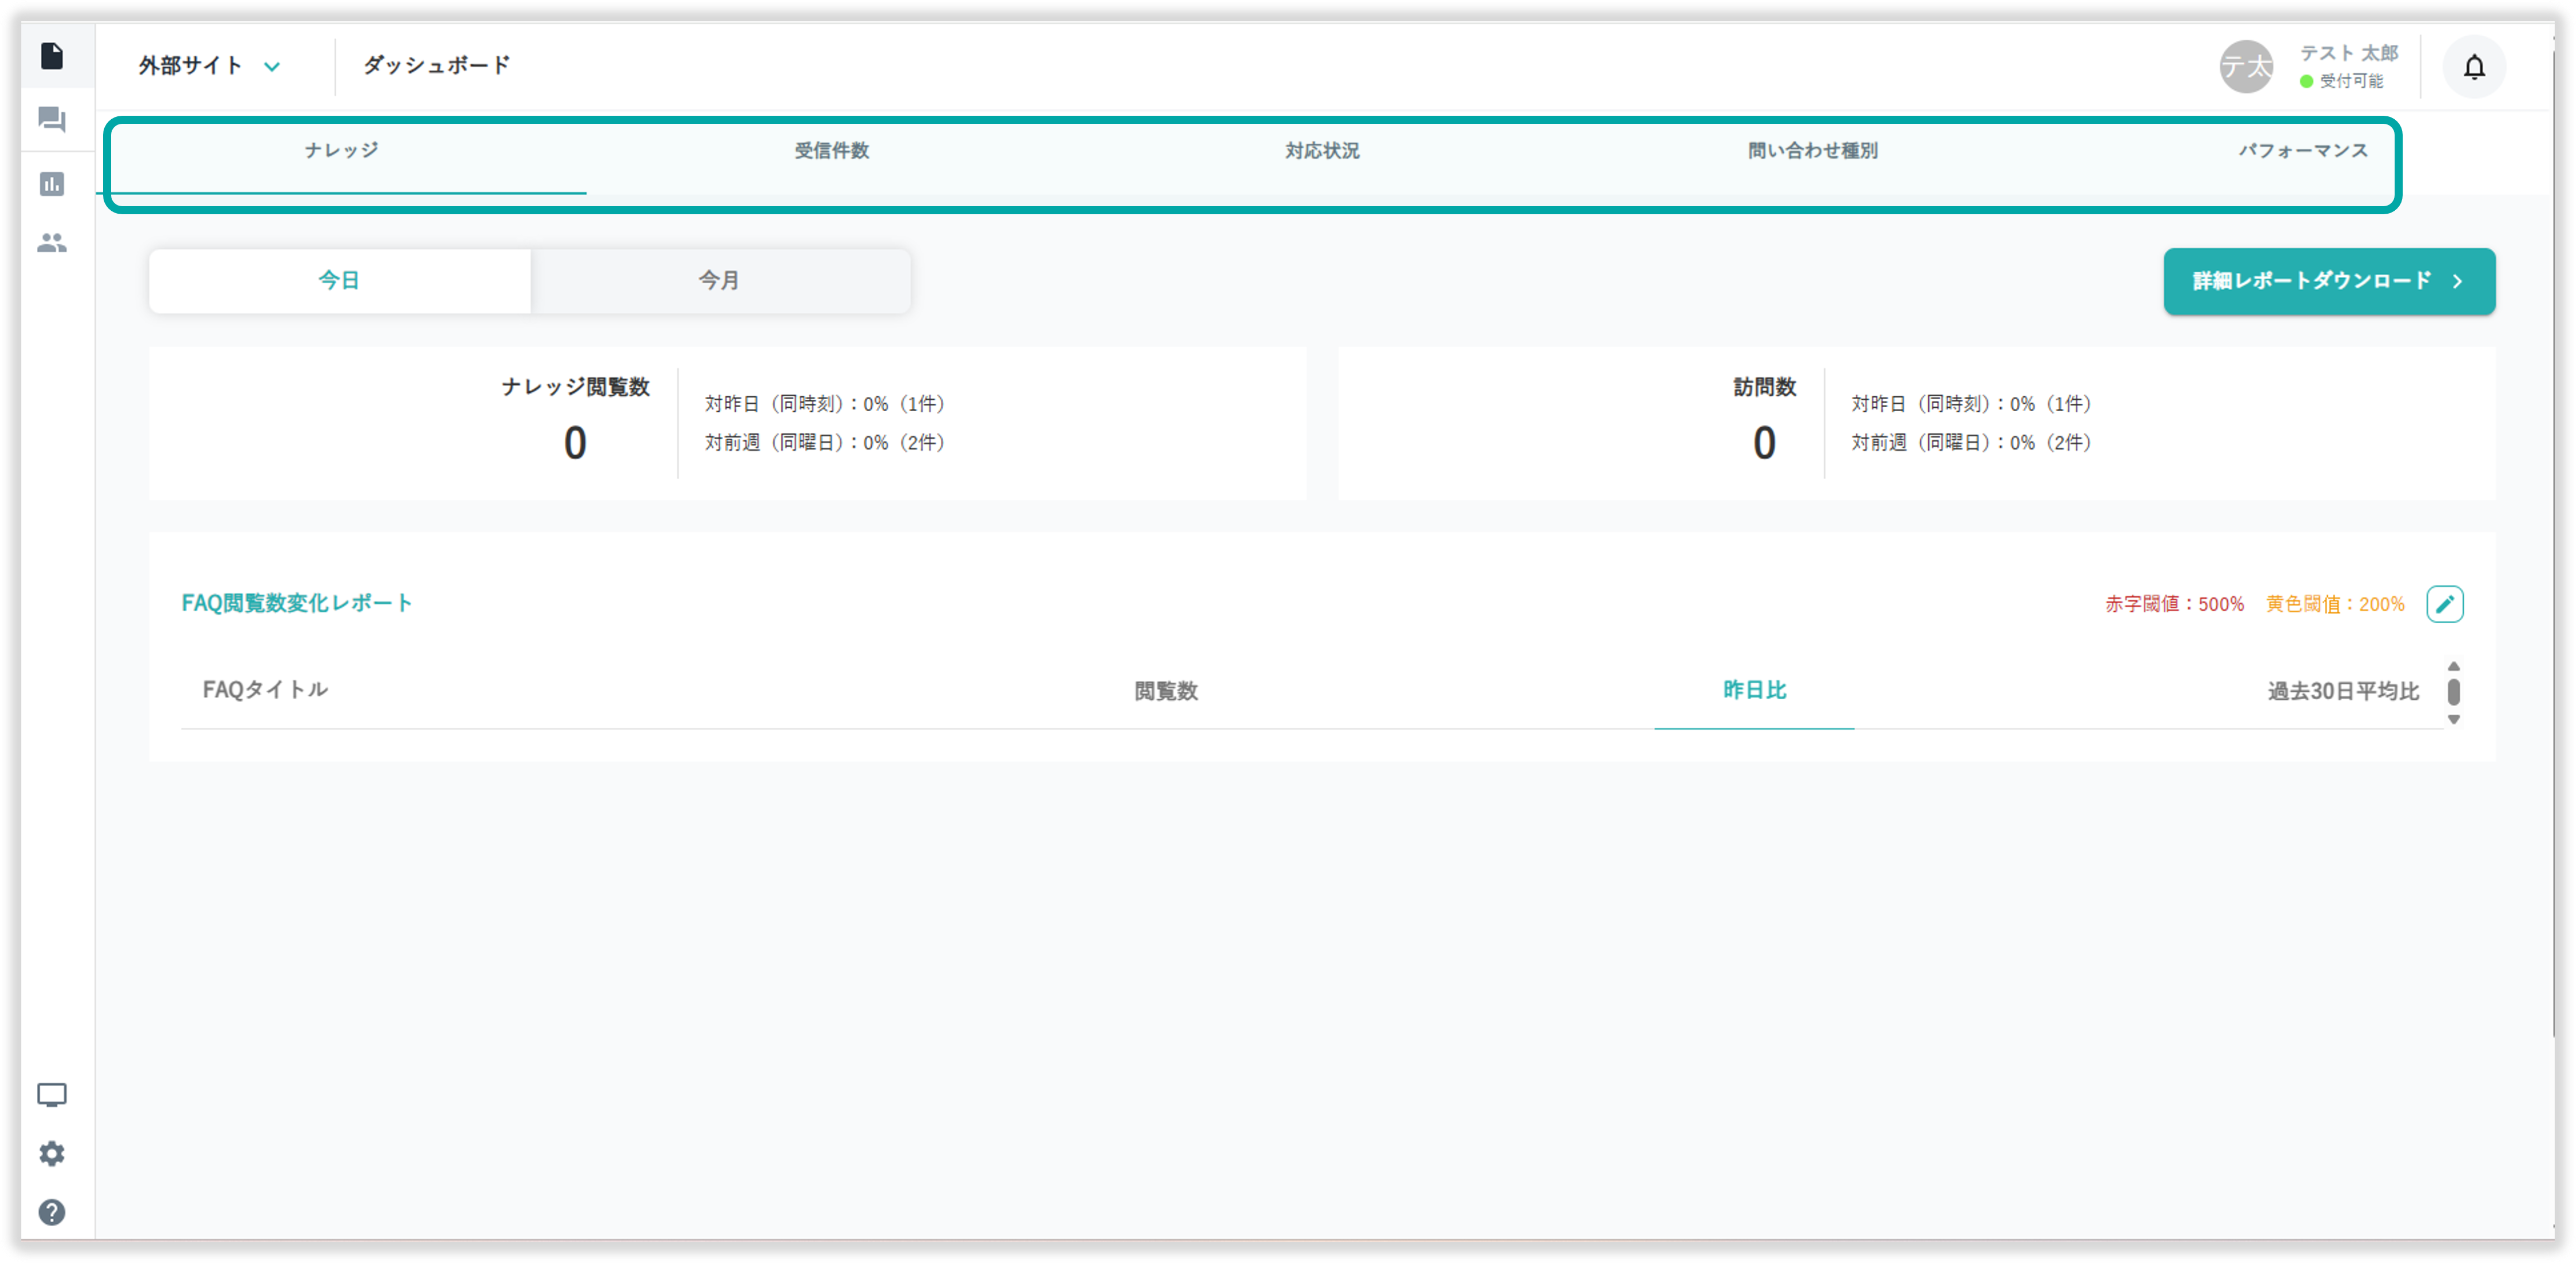Open the chat messages sidebar icon
Viewport: 2576px width, 1263px height.
52,120
